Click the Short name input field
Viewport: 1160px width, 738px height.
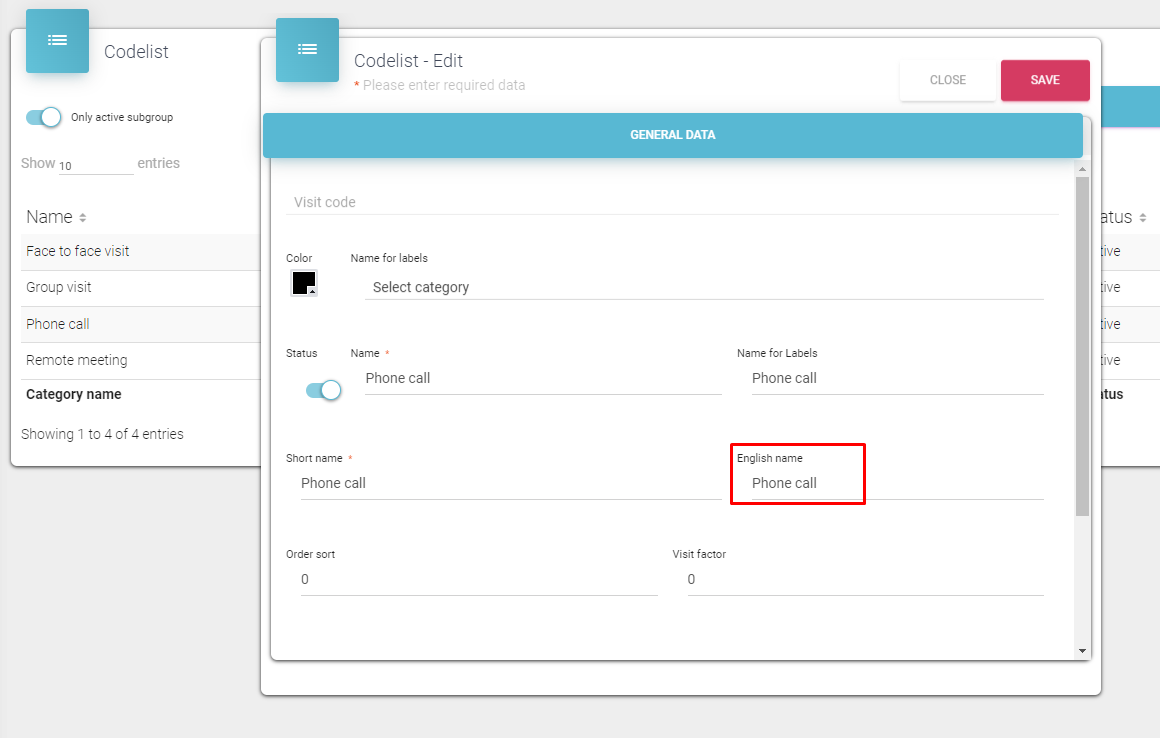[510, 483]
